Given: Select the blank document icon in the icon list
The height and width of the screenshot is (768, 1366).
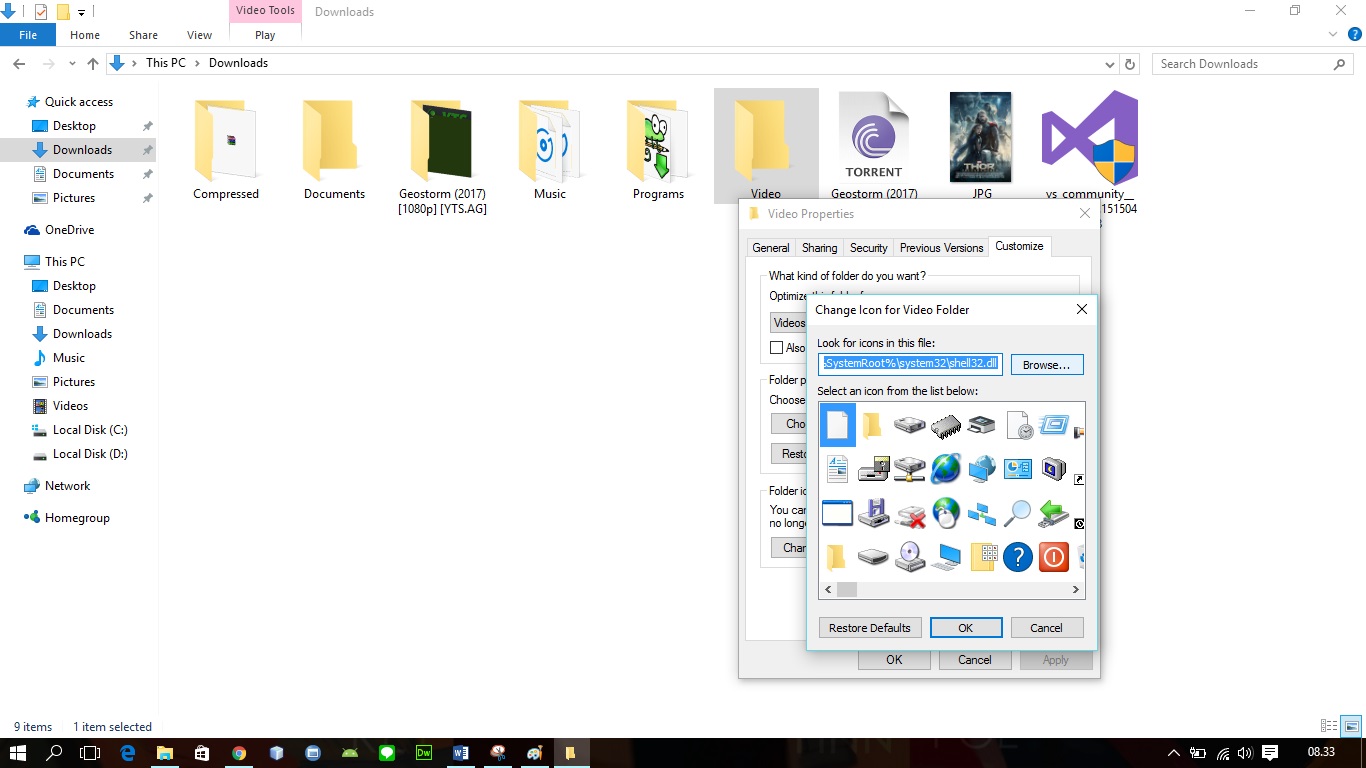Looking at the screenshot, I should pos(837,425).
